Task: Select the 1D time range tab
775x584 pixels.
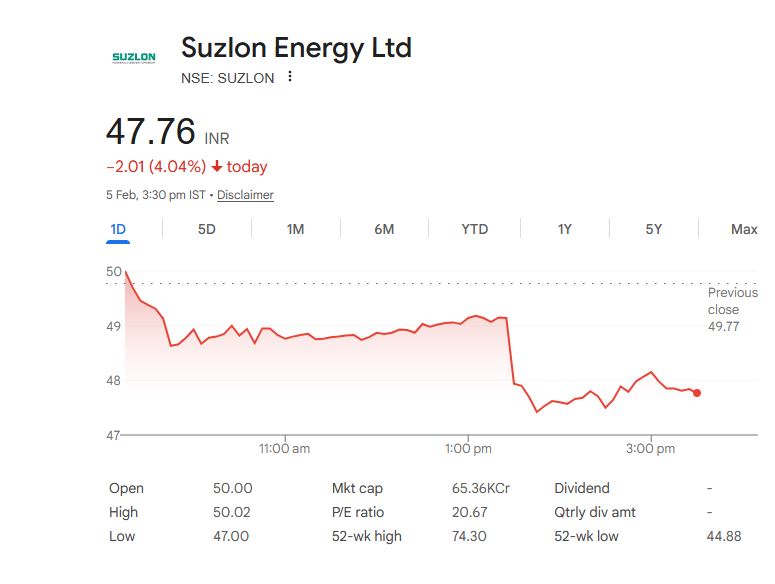Action: pos(118,229)
